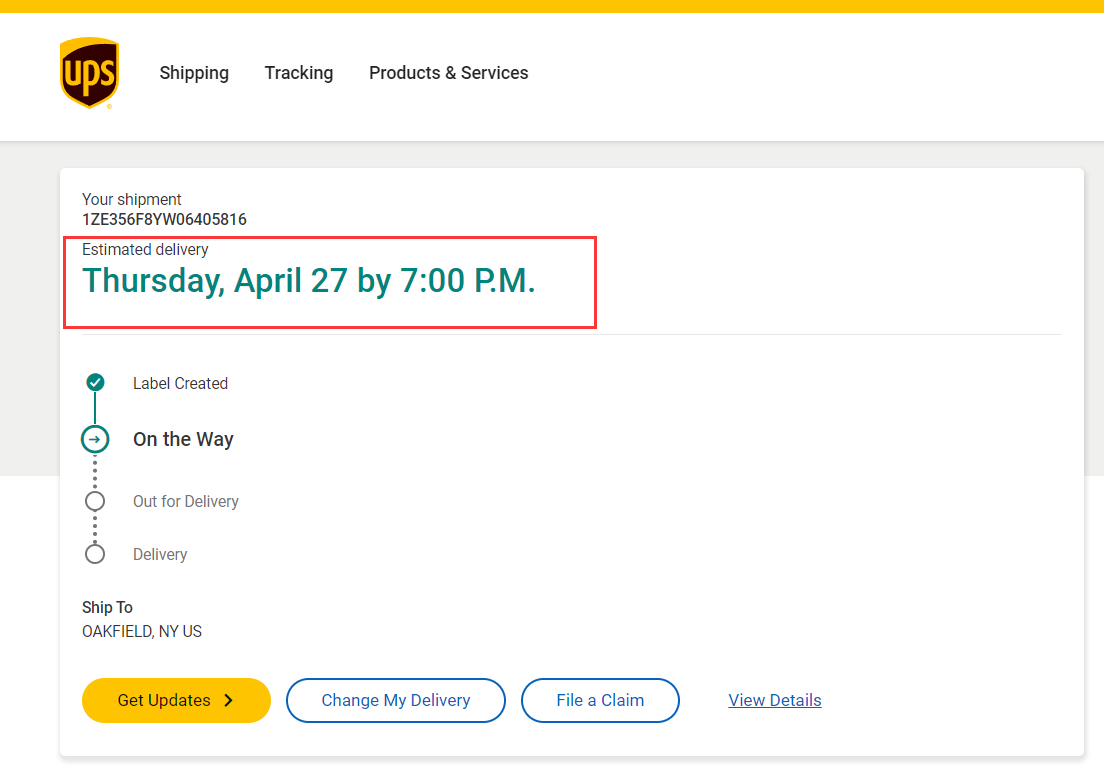Click the Change My Delivery button

[396, 700]
